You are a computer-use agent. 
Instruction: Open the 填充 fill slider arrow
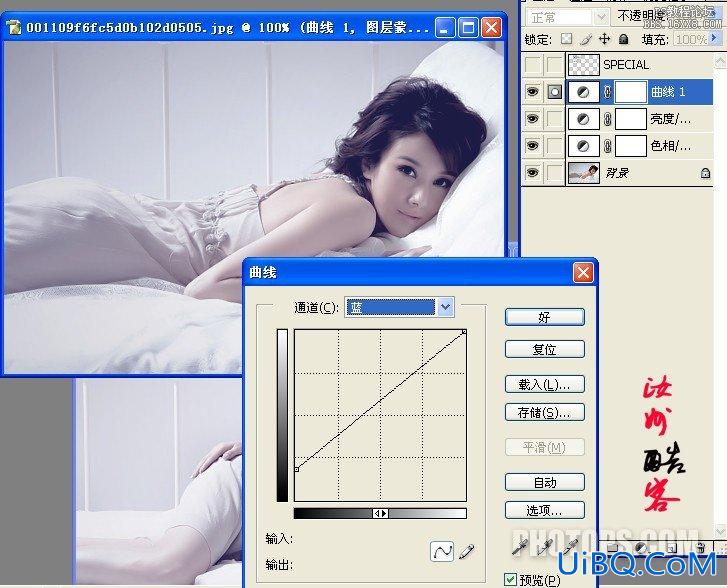coord(714,39)
